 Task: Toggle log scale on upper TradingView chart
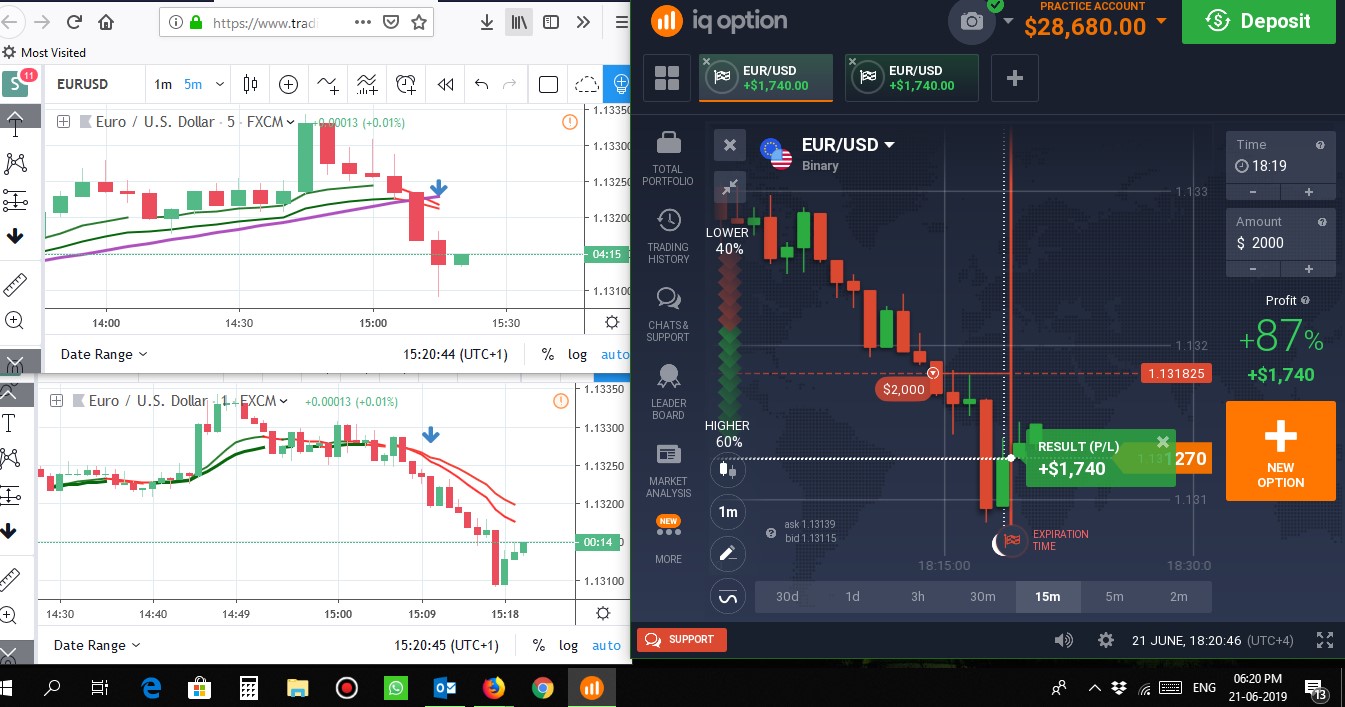pos(577,354)
